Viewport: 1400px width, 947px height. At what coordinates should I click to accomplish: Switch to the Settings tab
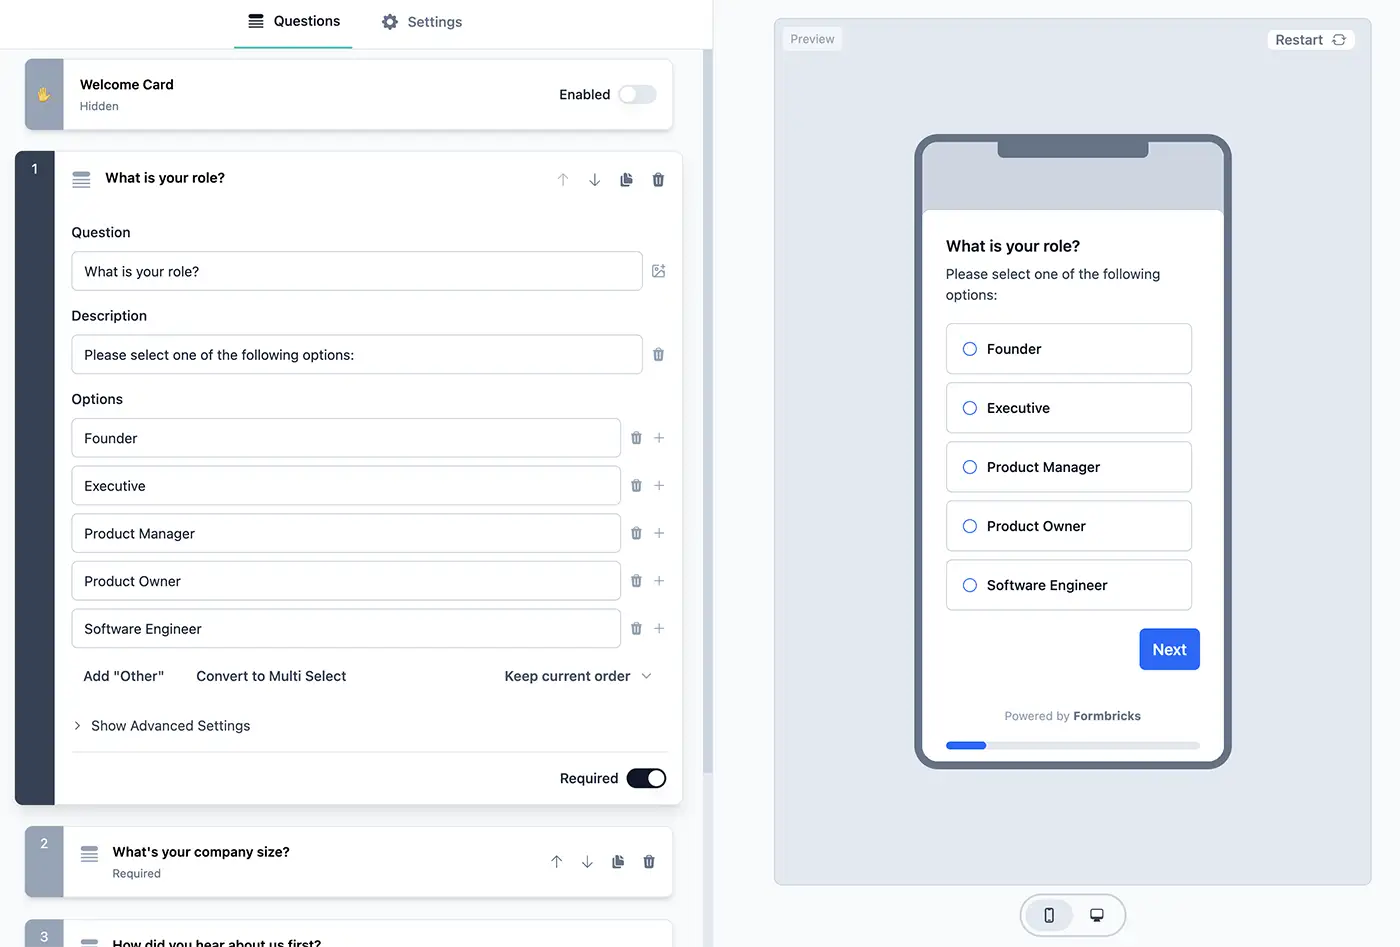[x=421, y=21]
